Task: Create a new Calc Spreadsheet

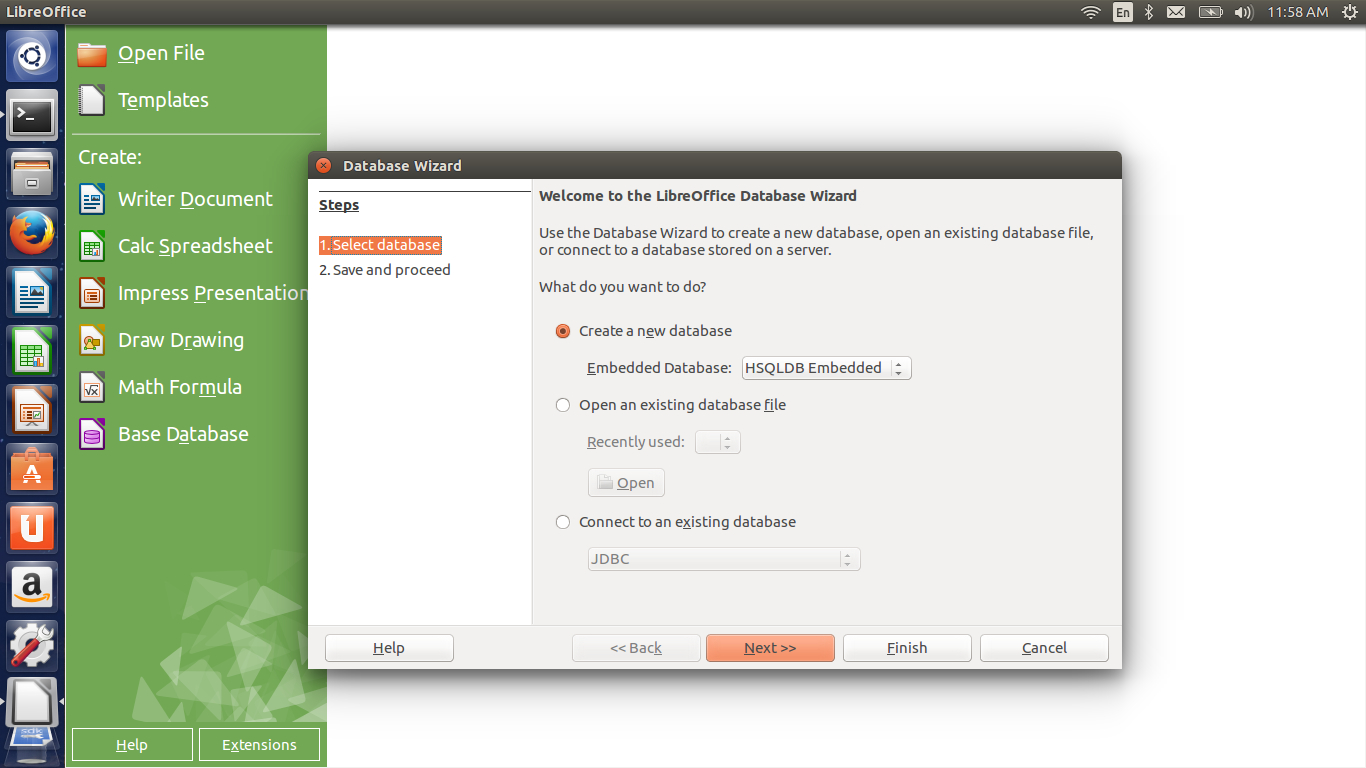Action: click(175, 246)
